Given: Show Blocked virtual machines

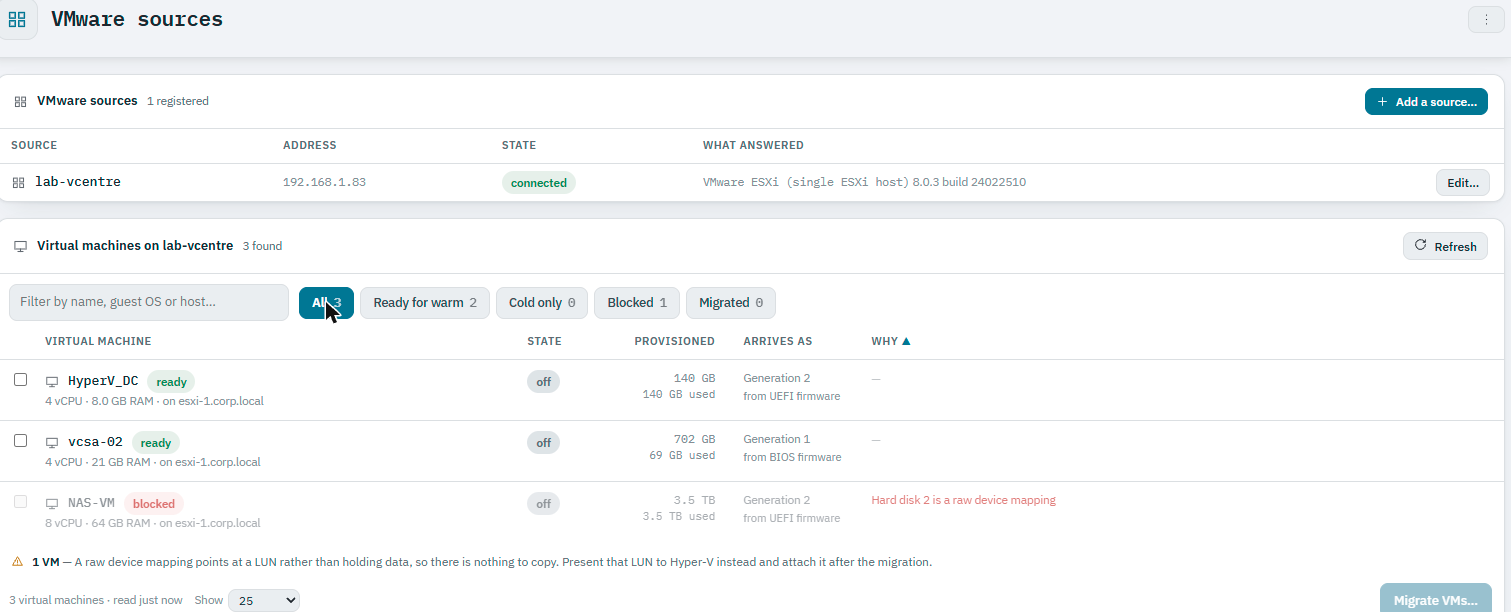Looking at the screenshot, I should tap(637, 303).
